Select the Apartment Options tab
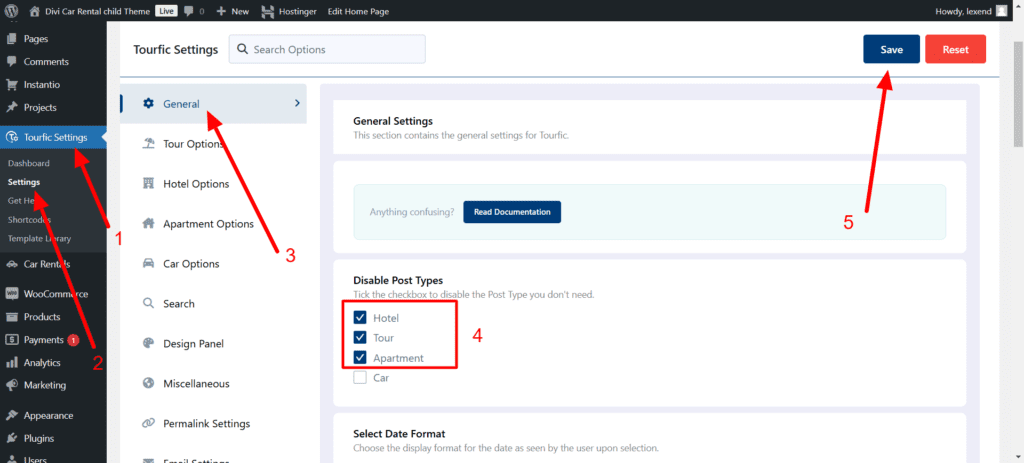The height and width of the screenshot is (463, 1024). (x=214, y=223)
